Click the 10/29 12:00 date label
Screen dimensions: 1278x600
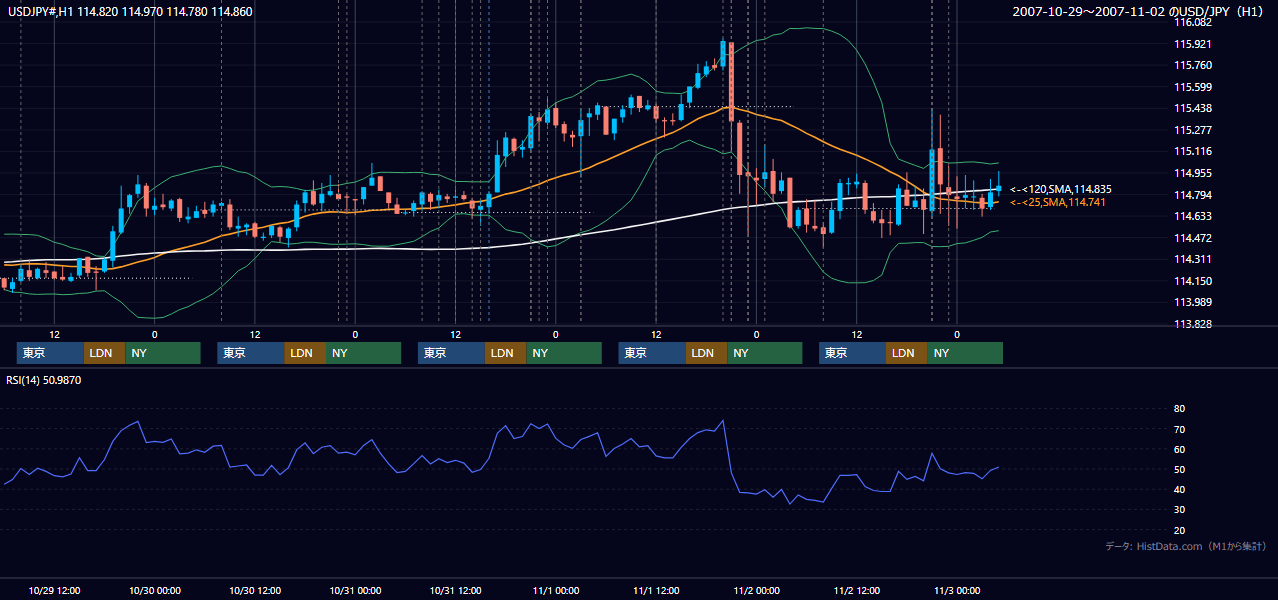click(x=54, y=590)
